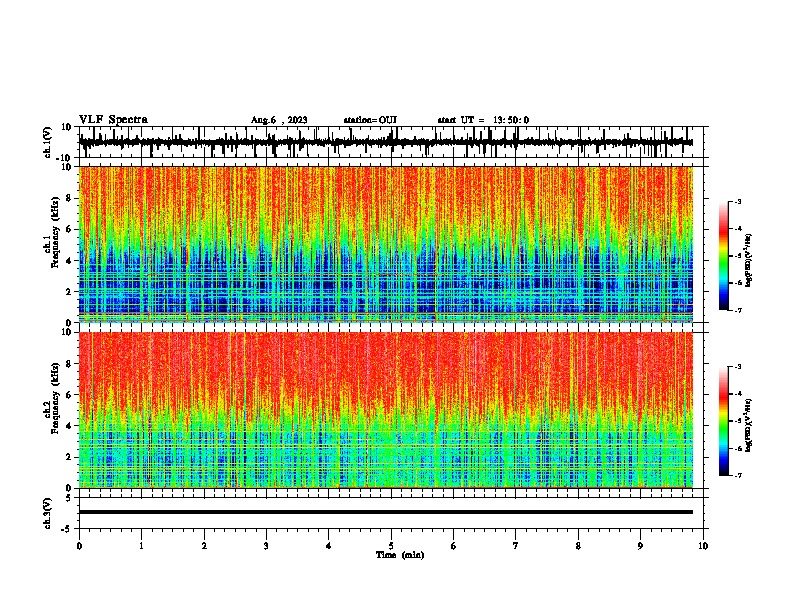The image size is (792, 612).
Task: Click the "6" kHz tick on ch.2 frequency axis
Action: 69,394
